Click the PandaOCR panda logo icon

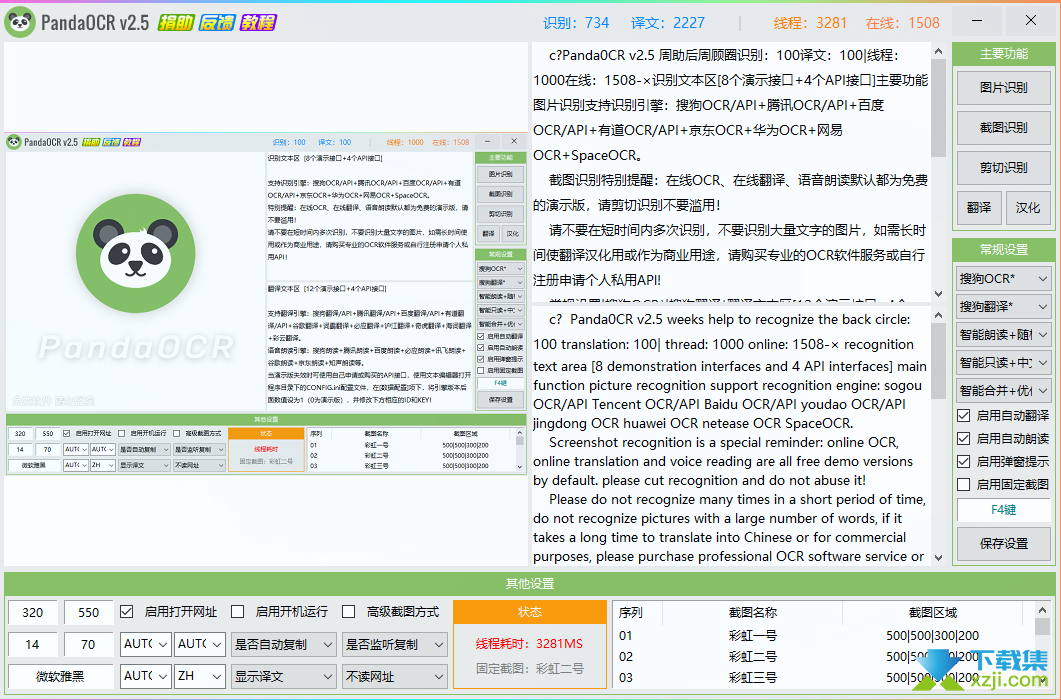click(20, 22)
